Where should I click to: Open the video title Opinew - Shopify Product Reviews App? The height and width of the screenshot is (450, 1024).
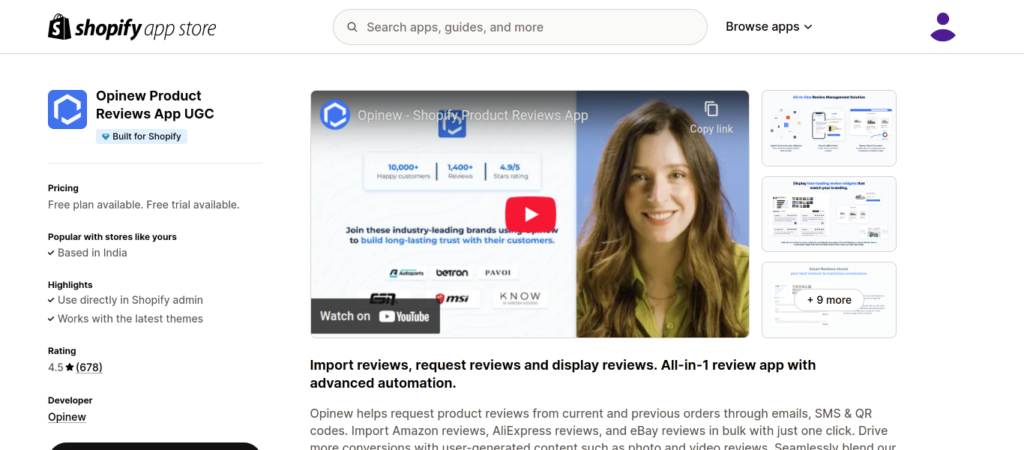473,116
